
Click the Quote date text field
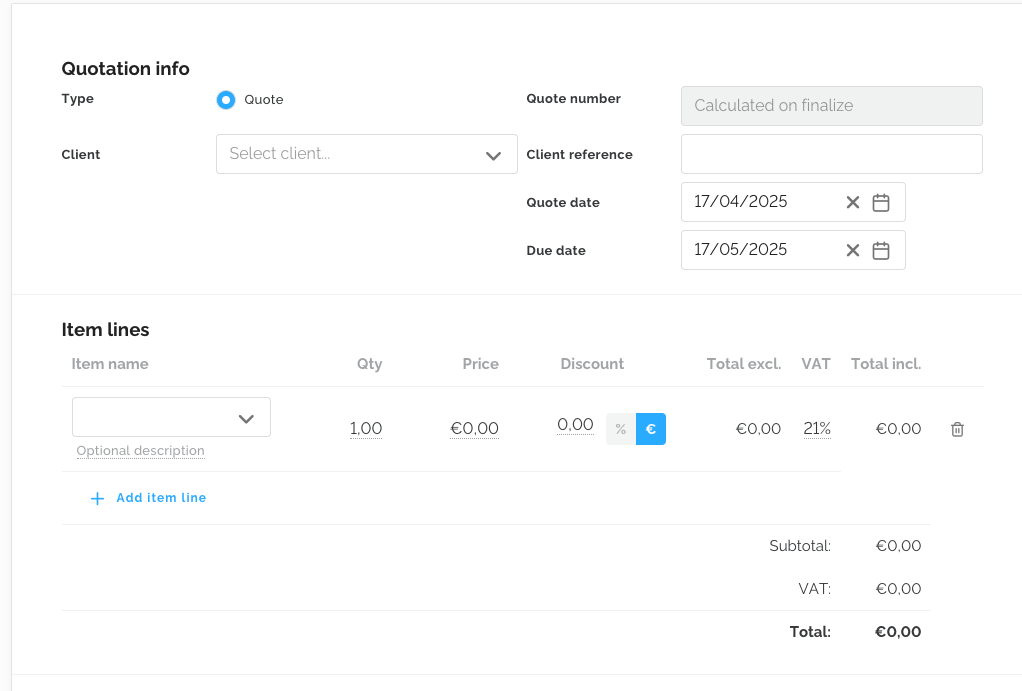(760, 202)
